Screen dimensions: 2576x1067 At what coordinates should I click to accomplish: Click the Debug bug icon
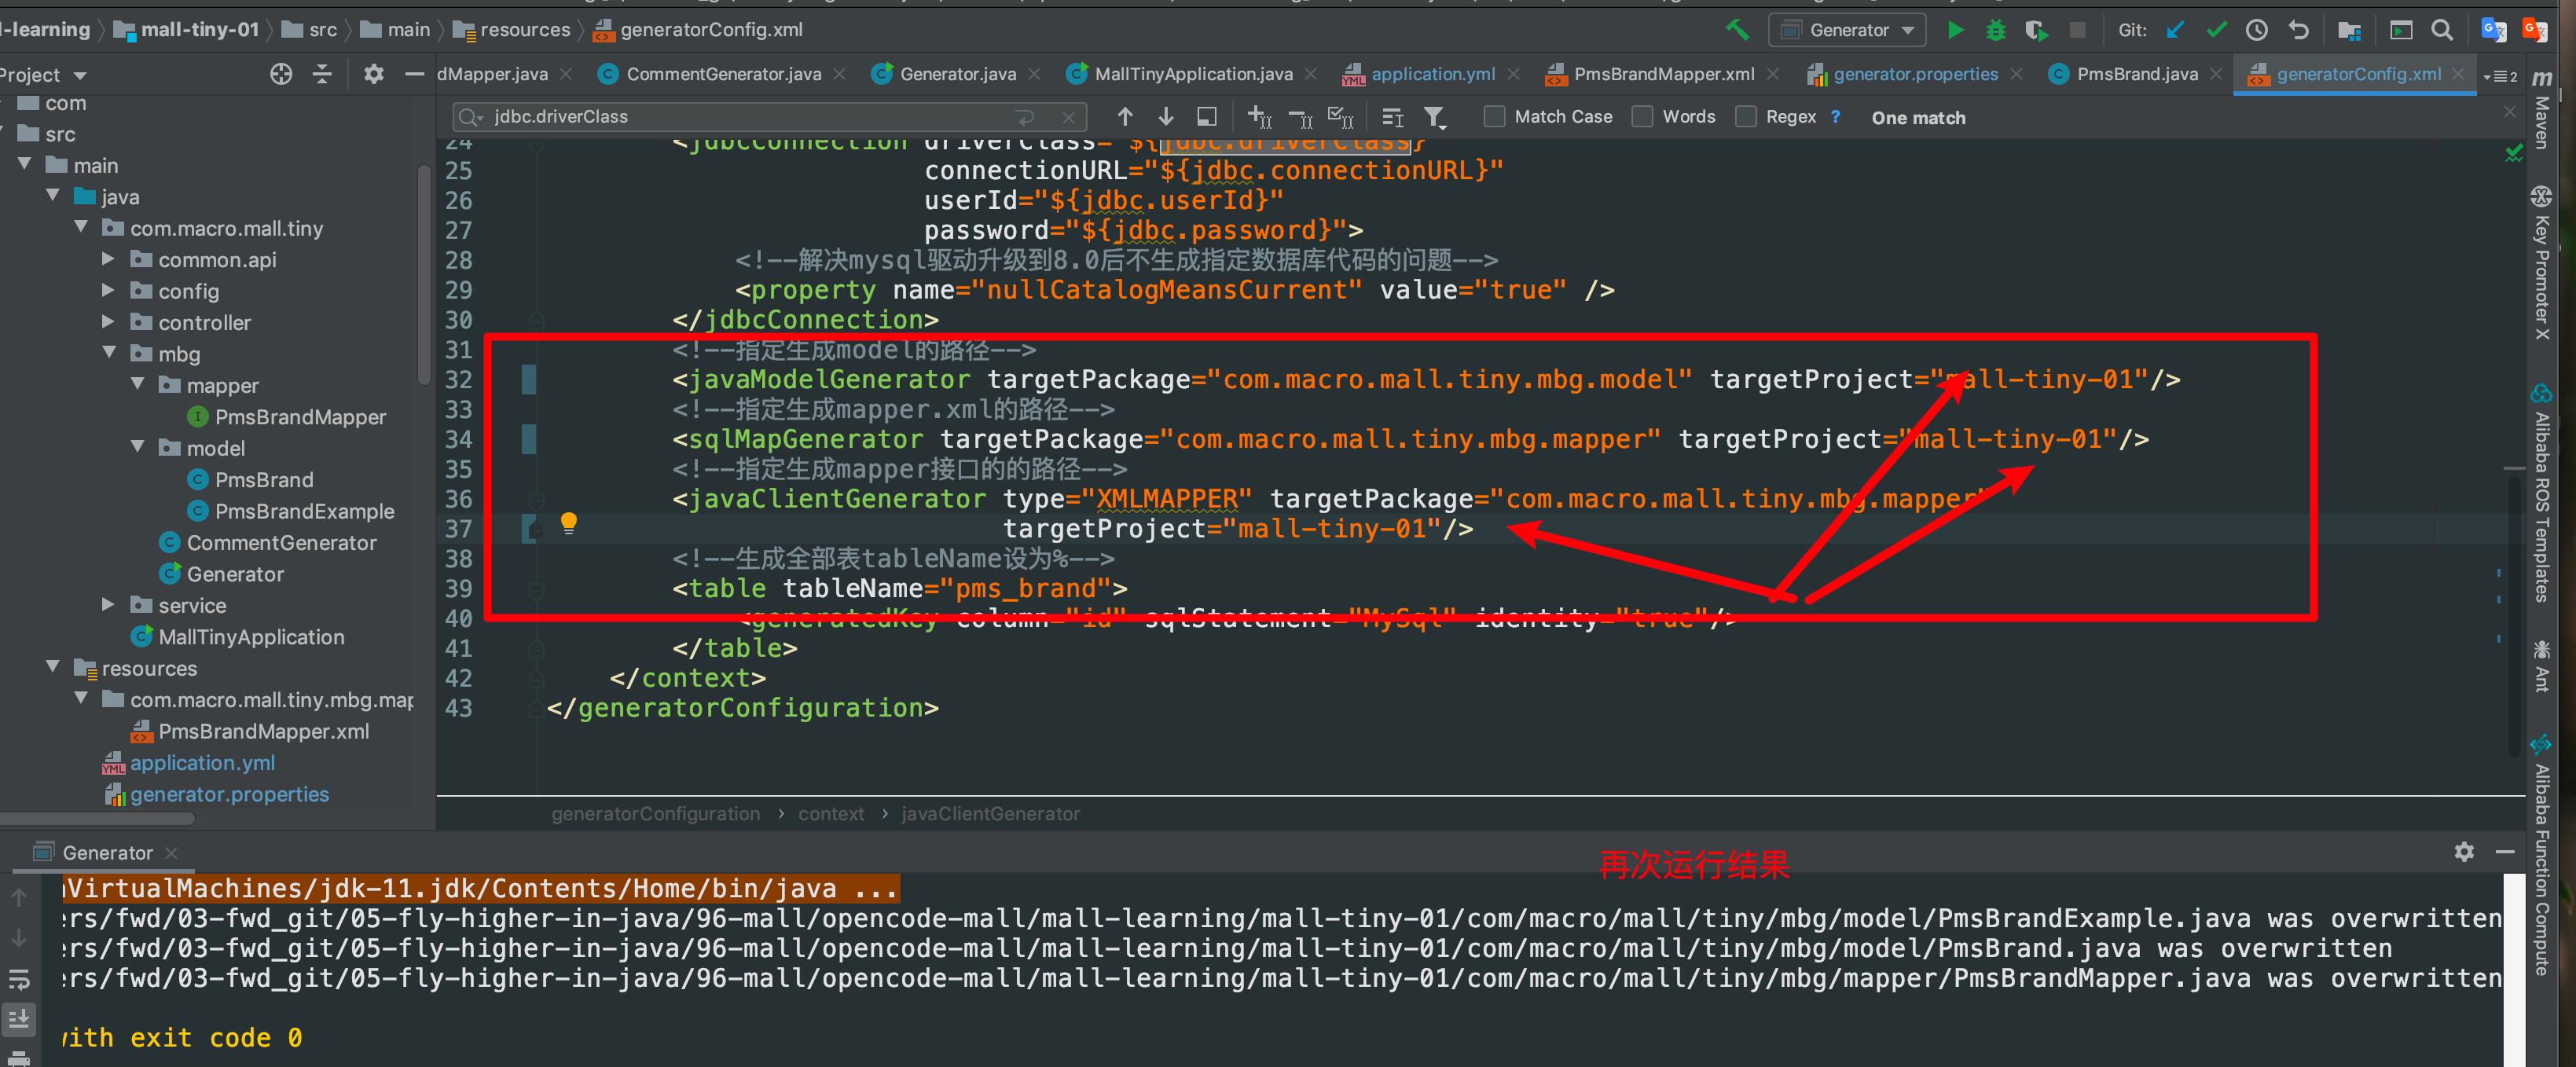pyautogui.click(x=1995, y=30)
